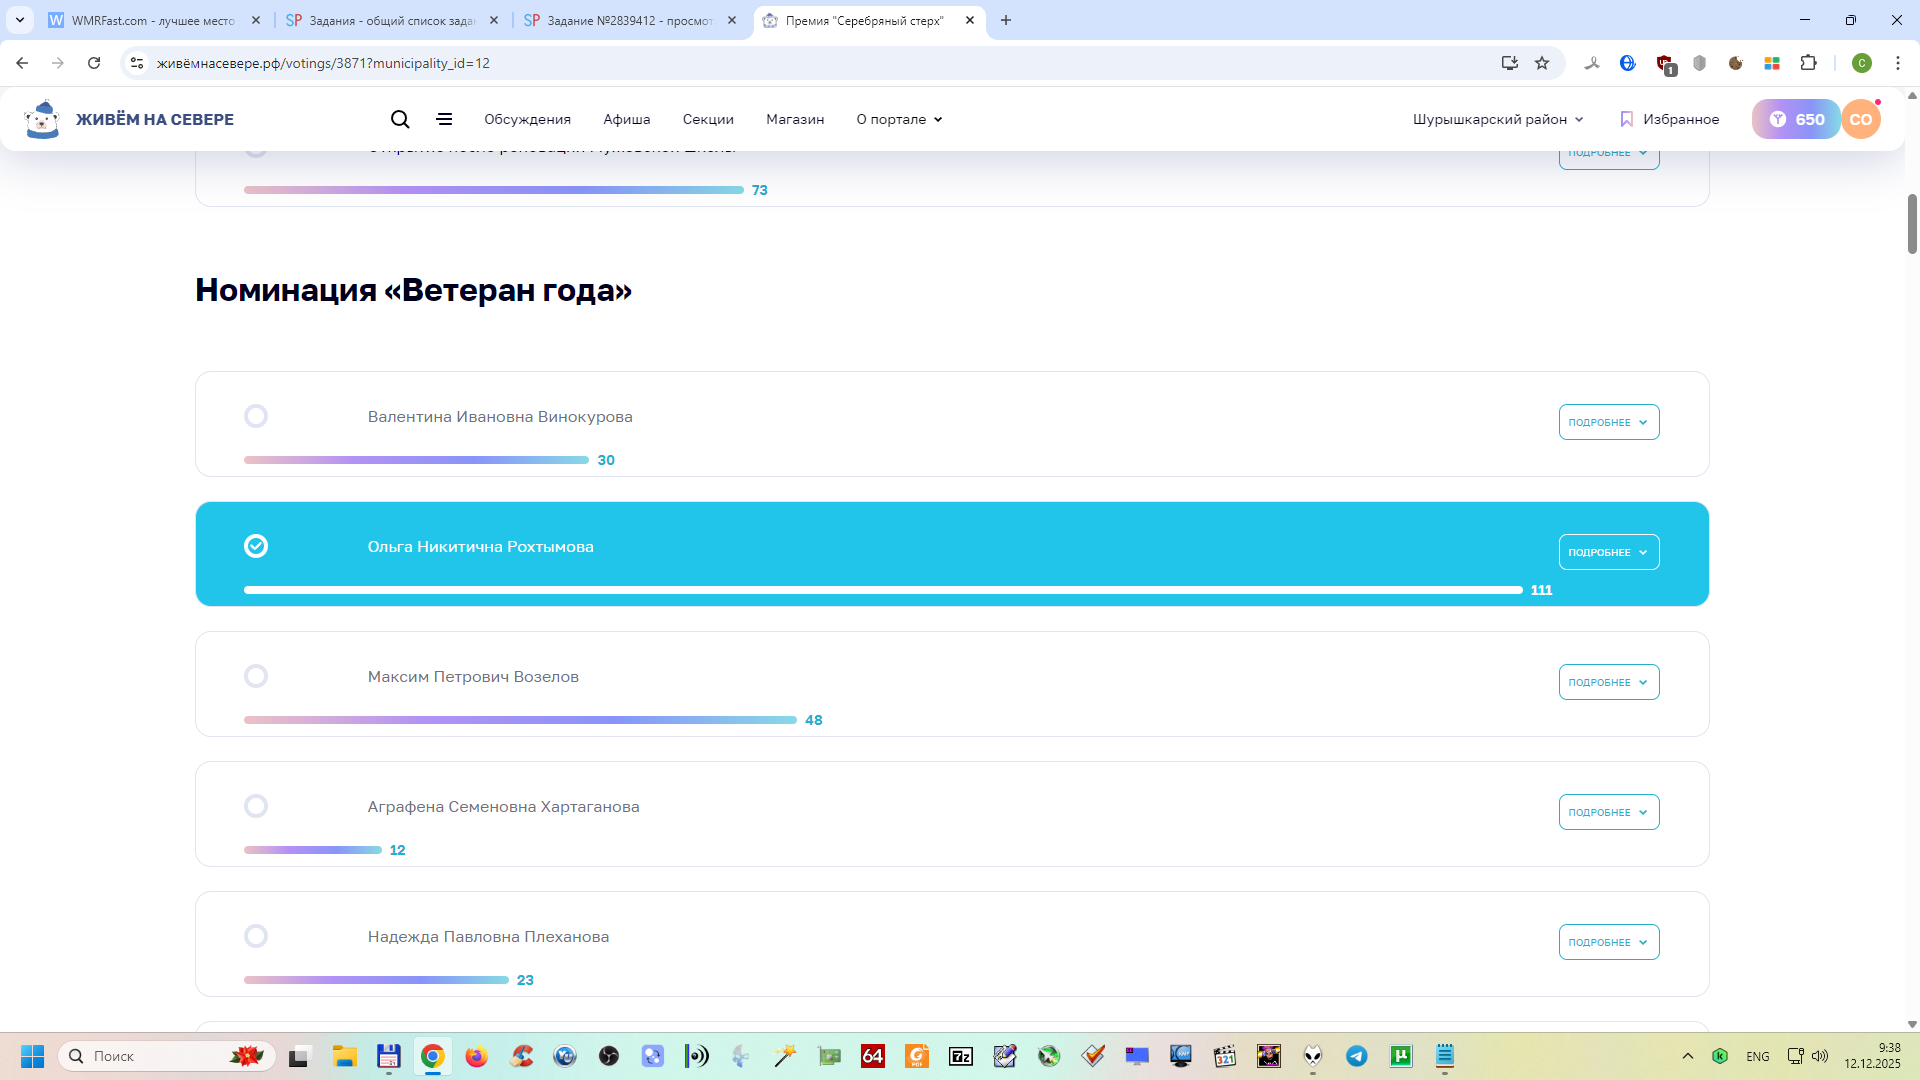
Task: Reload the page with refresh icon
Action: pyautogui.click(x=94, y=63)
